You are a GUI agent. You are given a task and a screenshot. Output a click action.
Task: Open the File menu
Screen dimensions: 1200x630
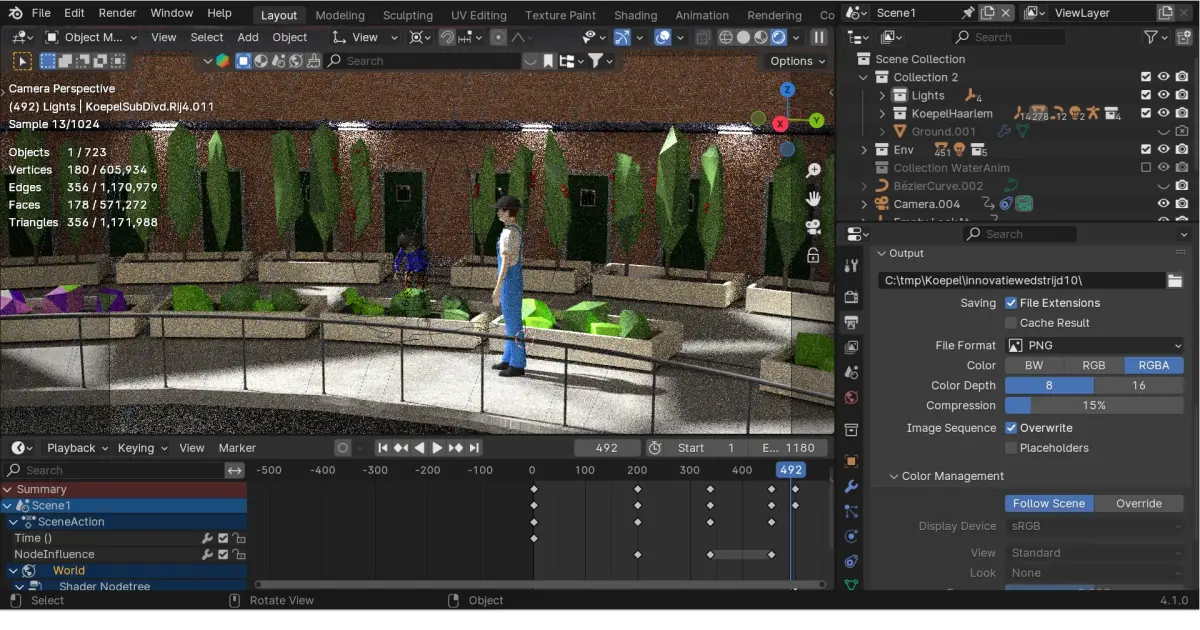click(x=40, y=13)
